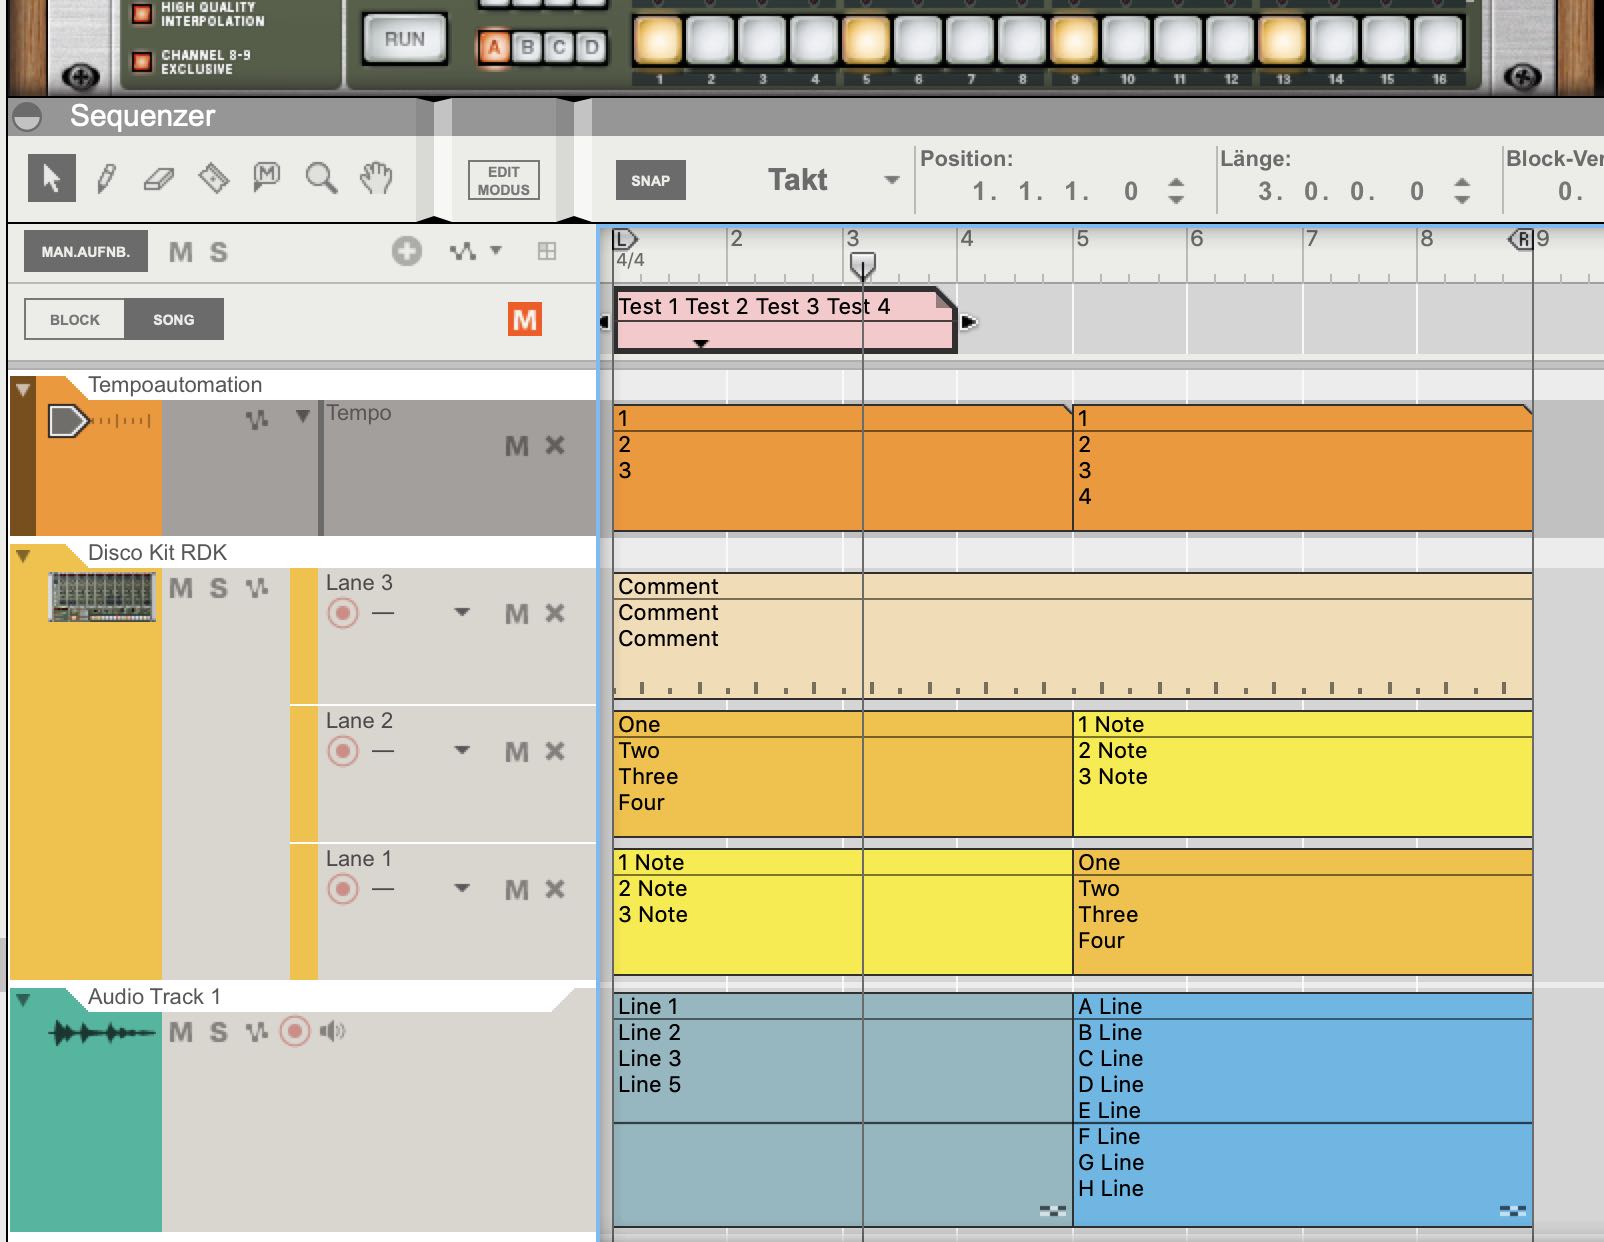Image resolution: width=1604 pixels, height=1242 pixels.
Task: Enable record on Lane 3
Action: [343, 613]
